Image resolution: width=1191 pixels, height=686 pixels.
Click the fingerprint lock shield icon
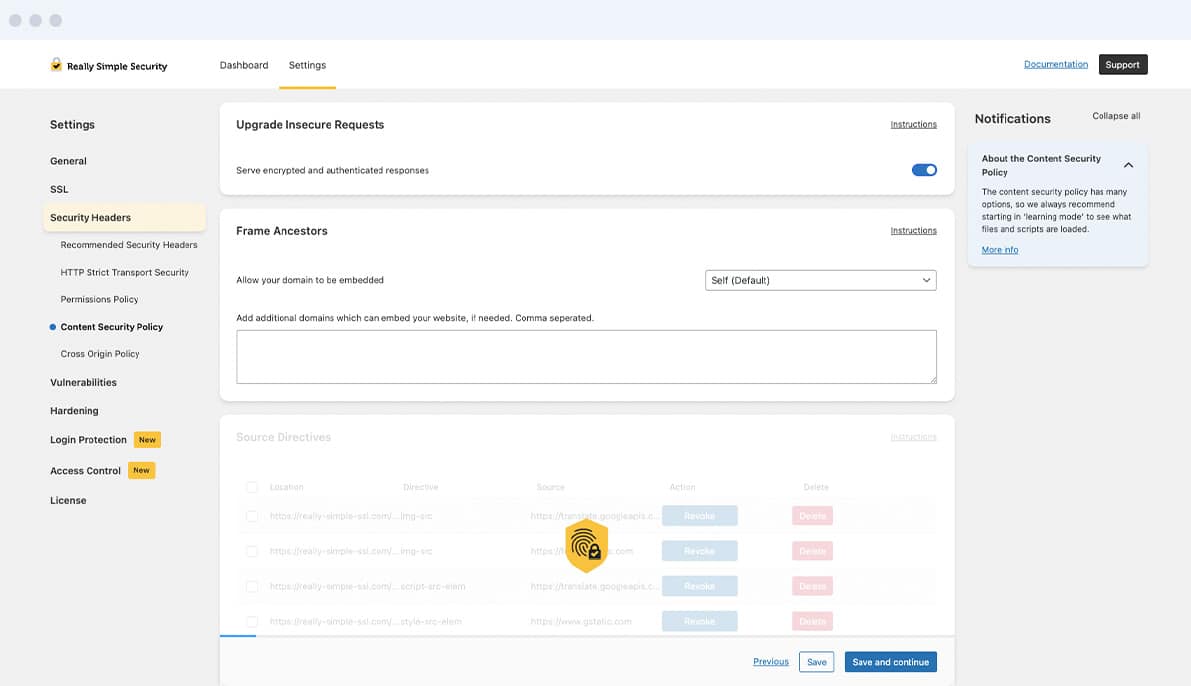click(586, 546)
